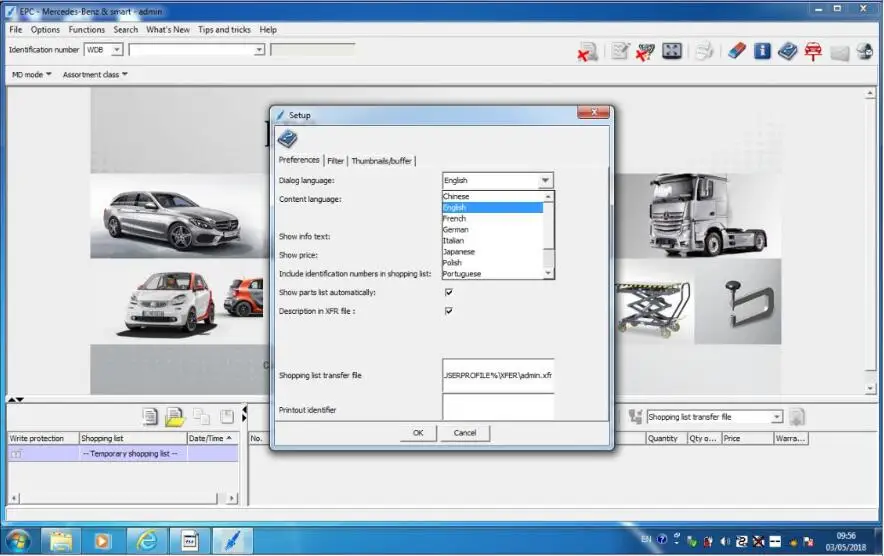Toggle 'Description in XFR file' checkbox
884x556 pixels.
click(449, 311)
